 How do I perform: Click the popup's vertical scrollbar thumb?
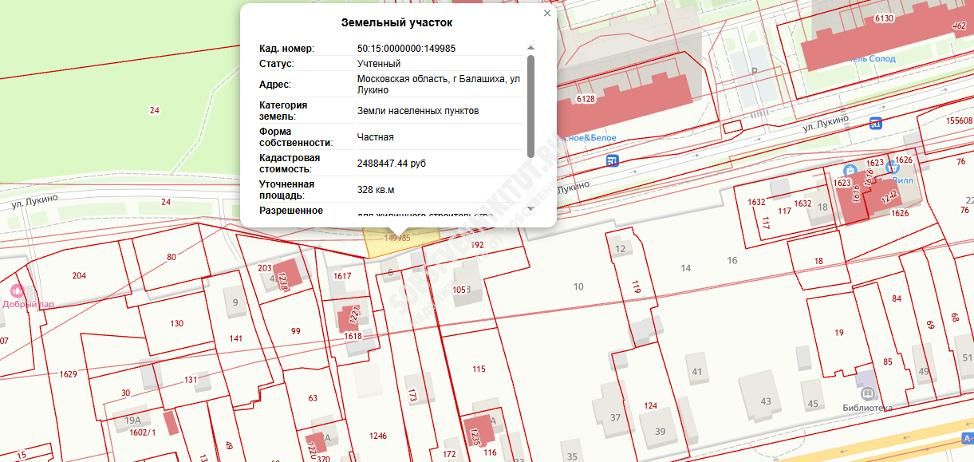pos(530,100)
